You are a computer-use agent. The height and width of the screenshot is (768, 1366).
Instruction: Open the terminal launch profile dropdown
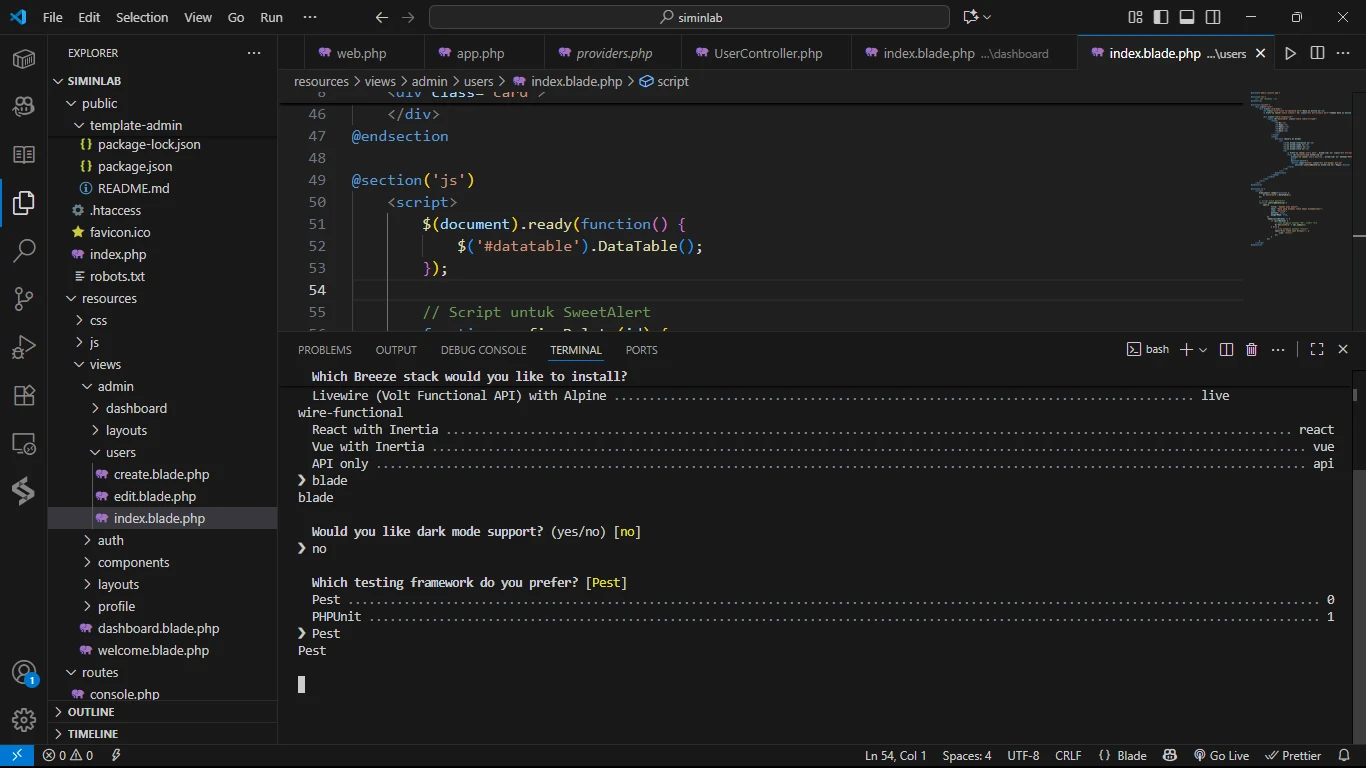coord(1203,350)
